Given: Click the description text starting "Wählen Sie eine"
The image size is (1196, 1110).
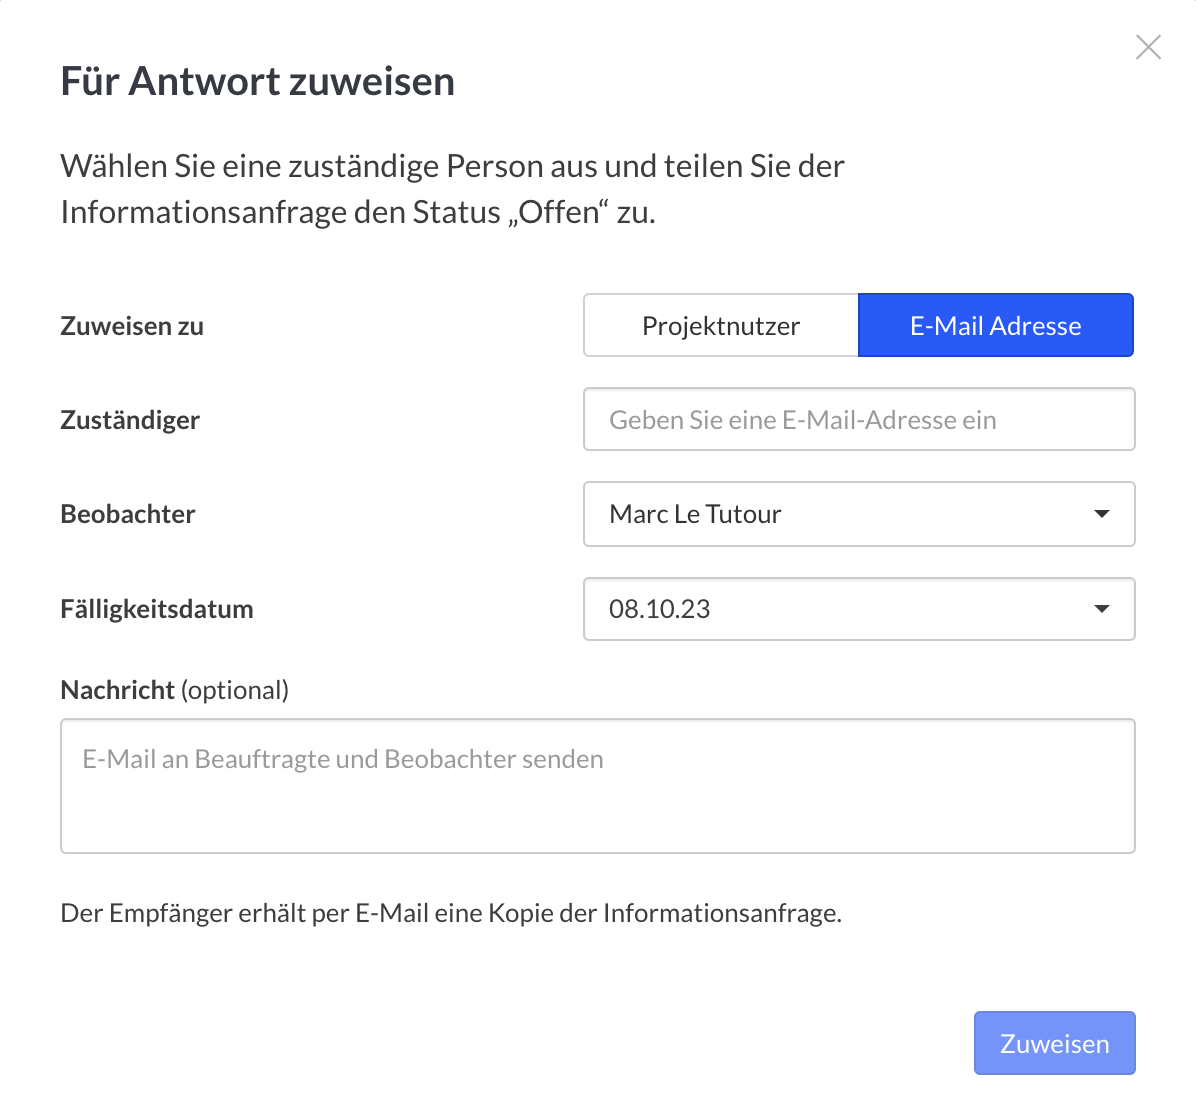Looking at the screenshot, I should click(452, 166).
